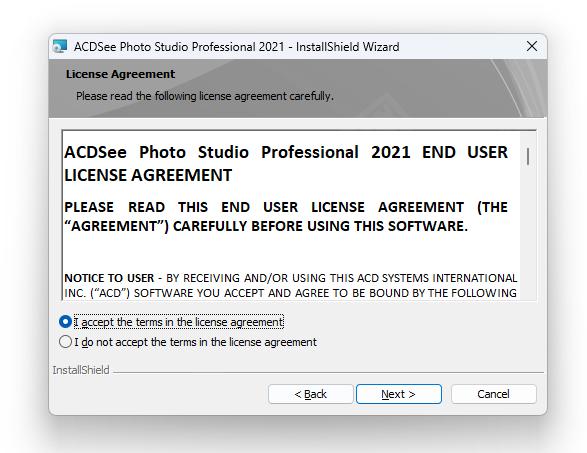This screenshot has width=587, height=453.
Task: Return to the previous page with Back
Action: 311,394
